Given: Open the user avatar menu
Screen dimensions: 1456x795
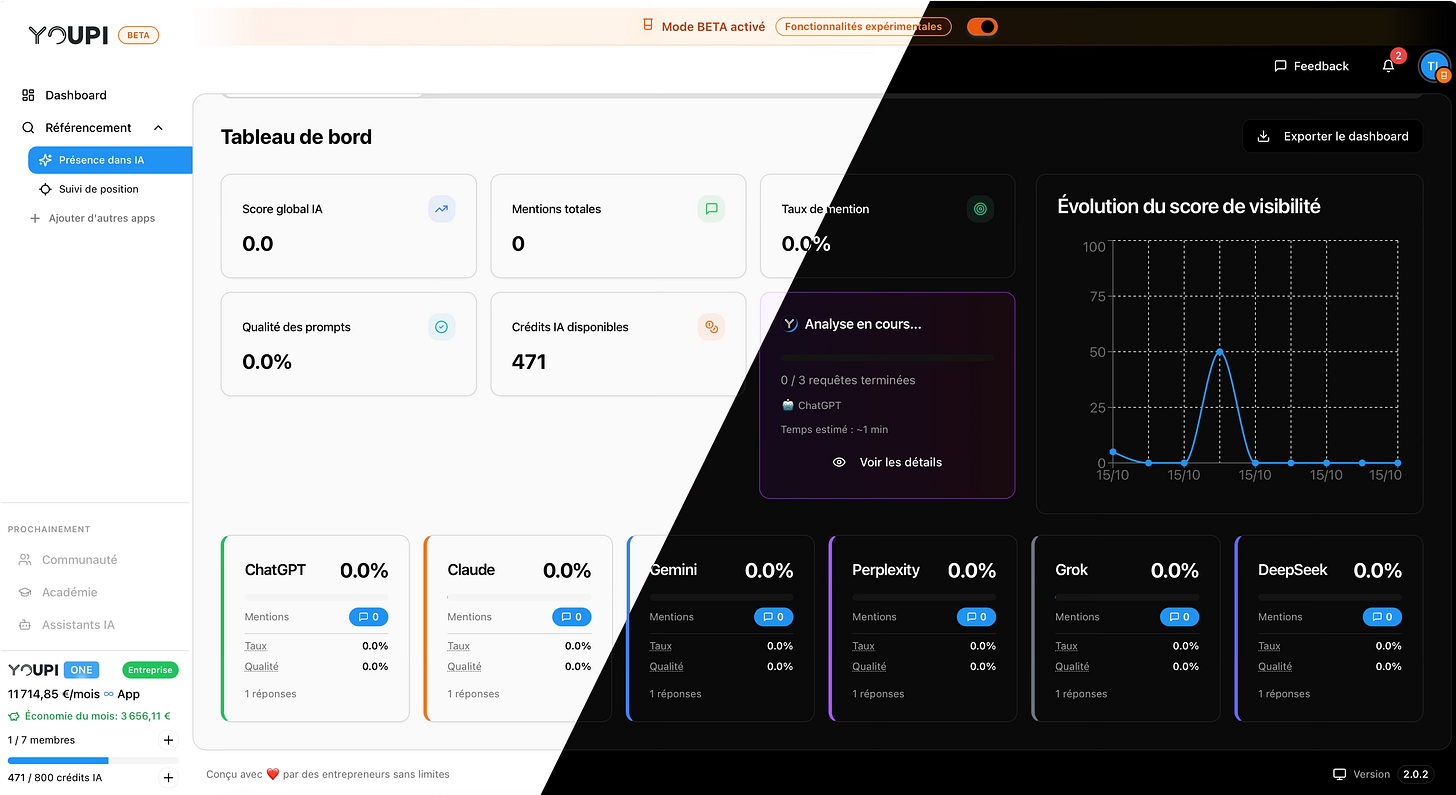Looking at the screenshot, I should pos(1434,66).
